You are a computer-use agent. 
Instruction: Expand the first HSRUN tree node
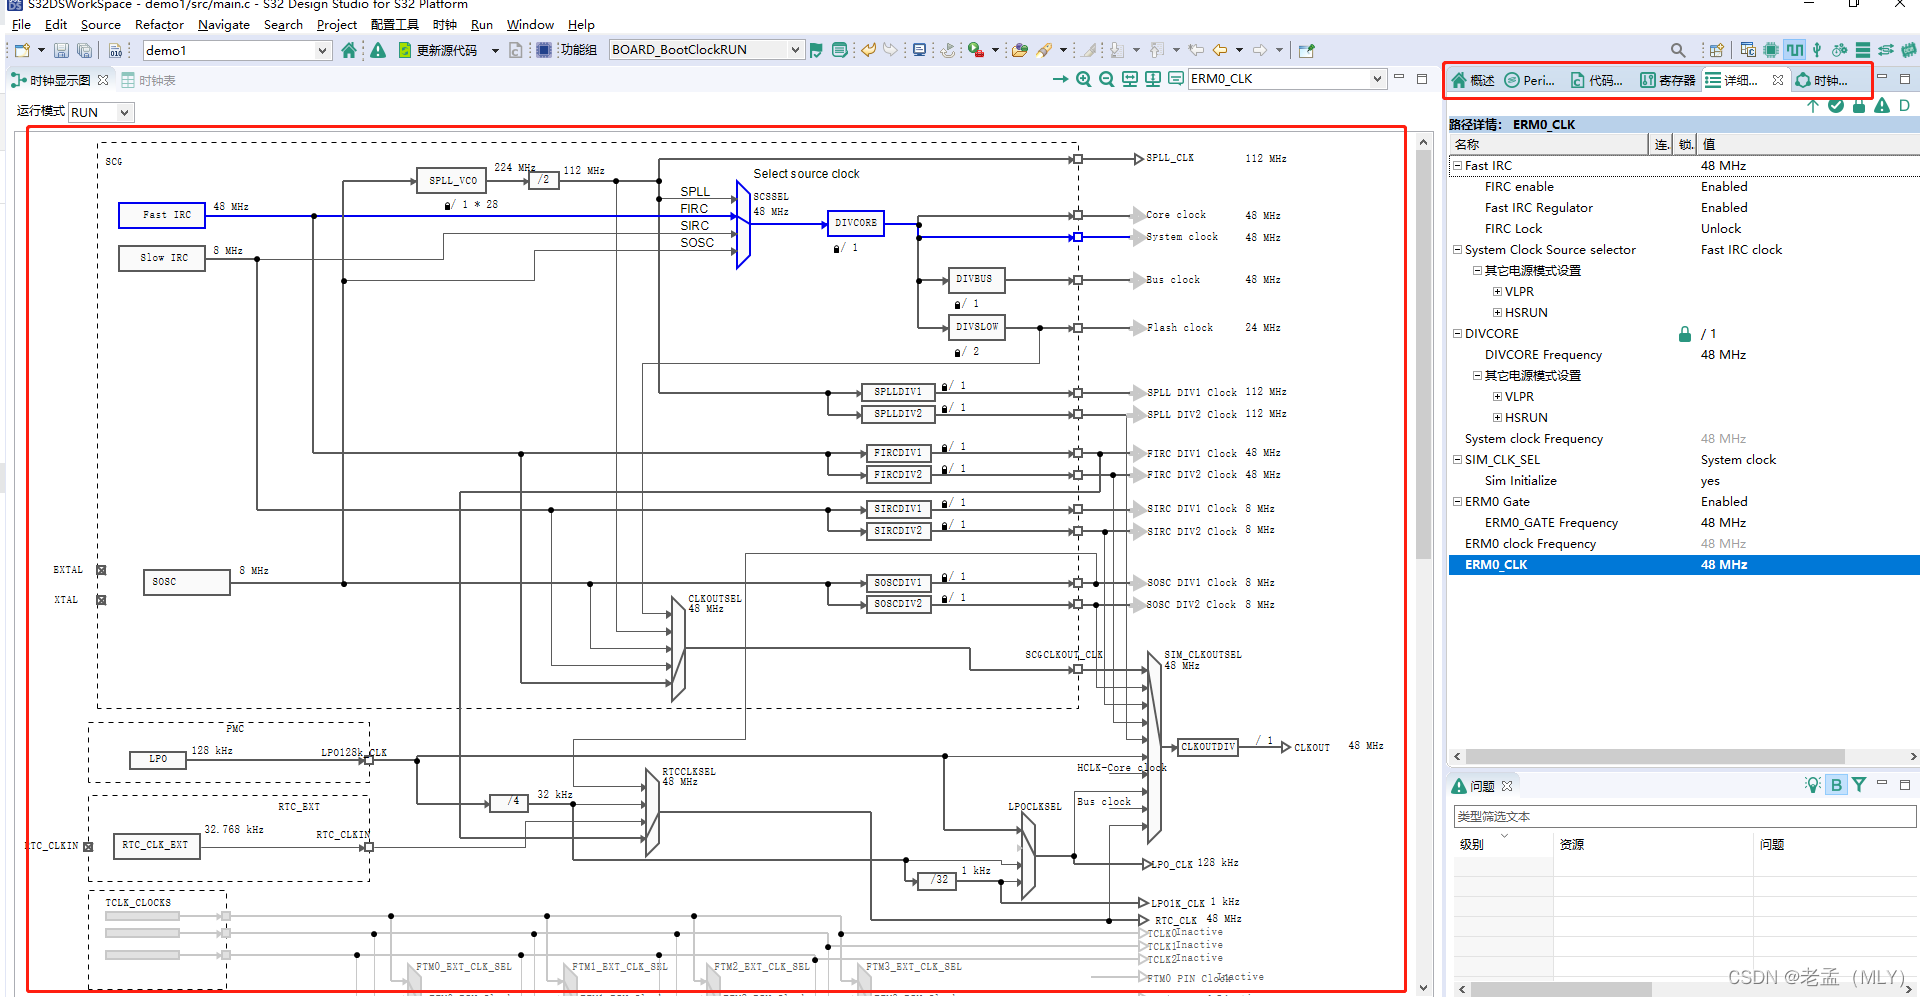click(x=1497, y=313)
